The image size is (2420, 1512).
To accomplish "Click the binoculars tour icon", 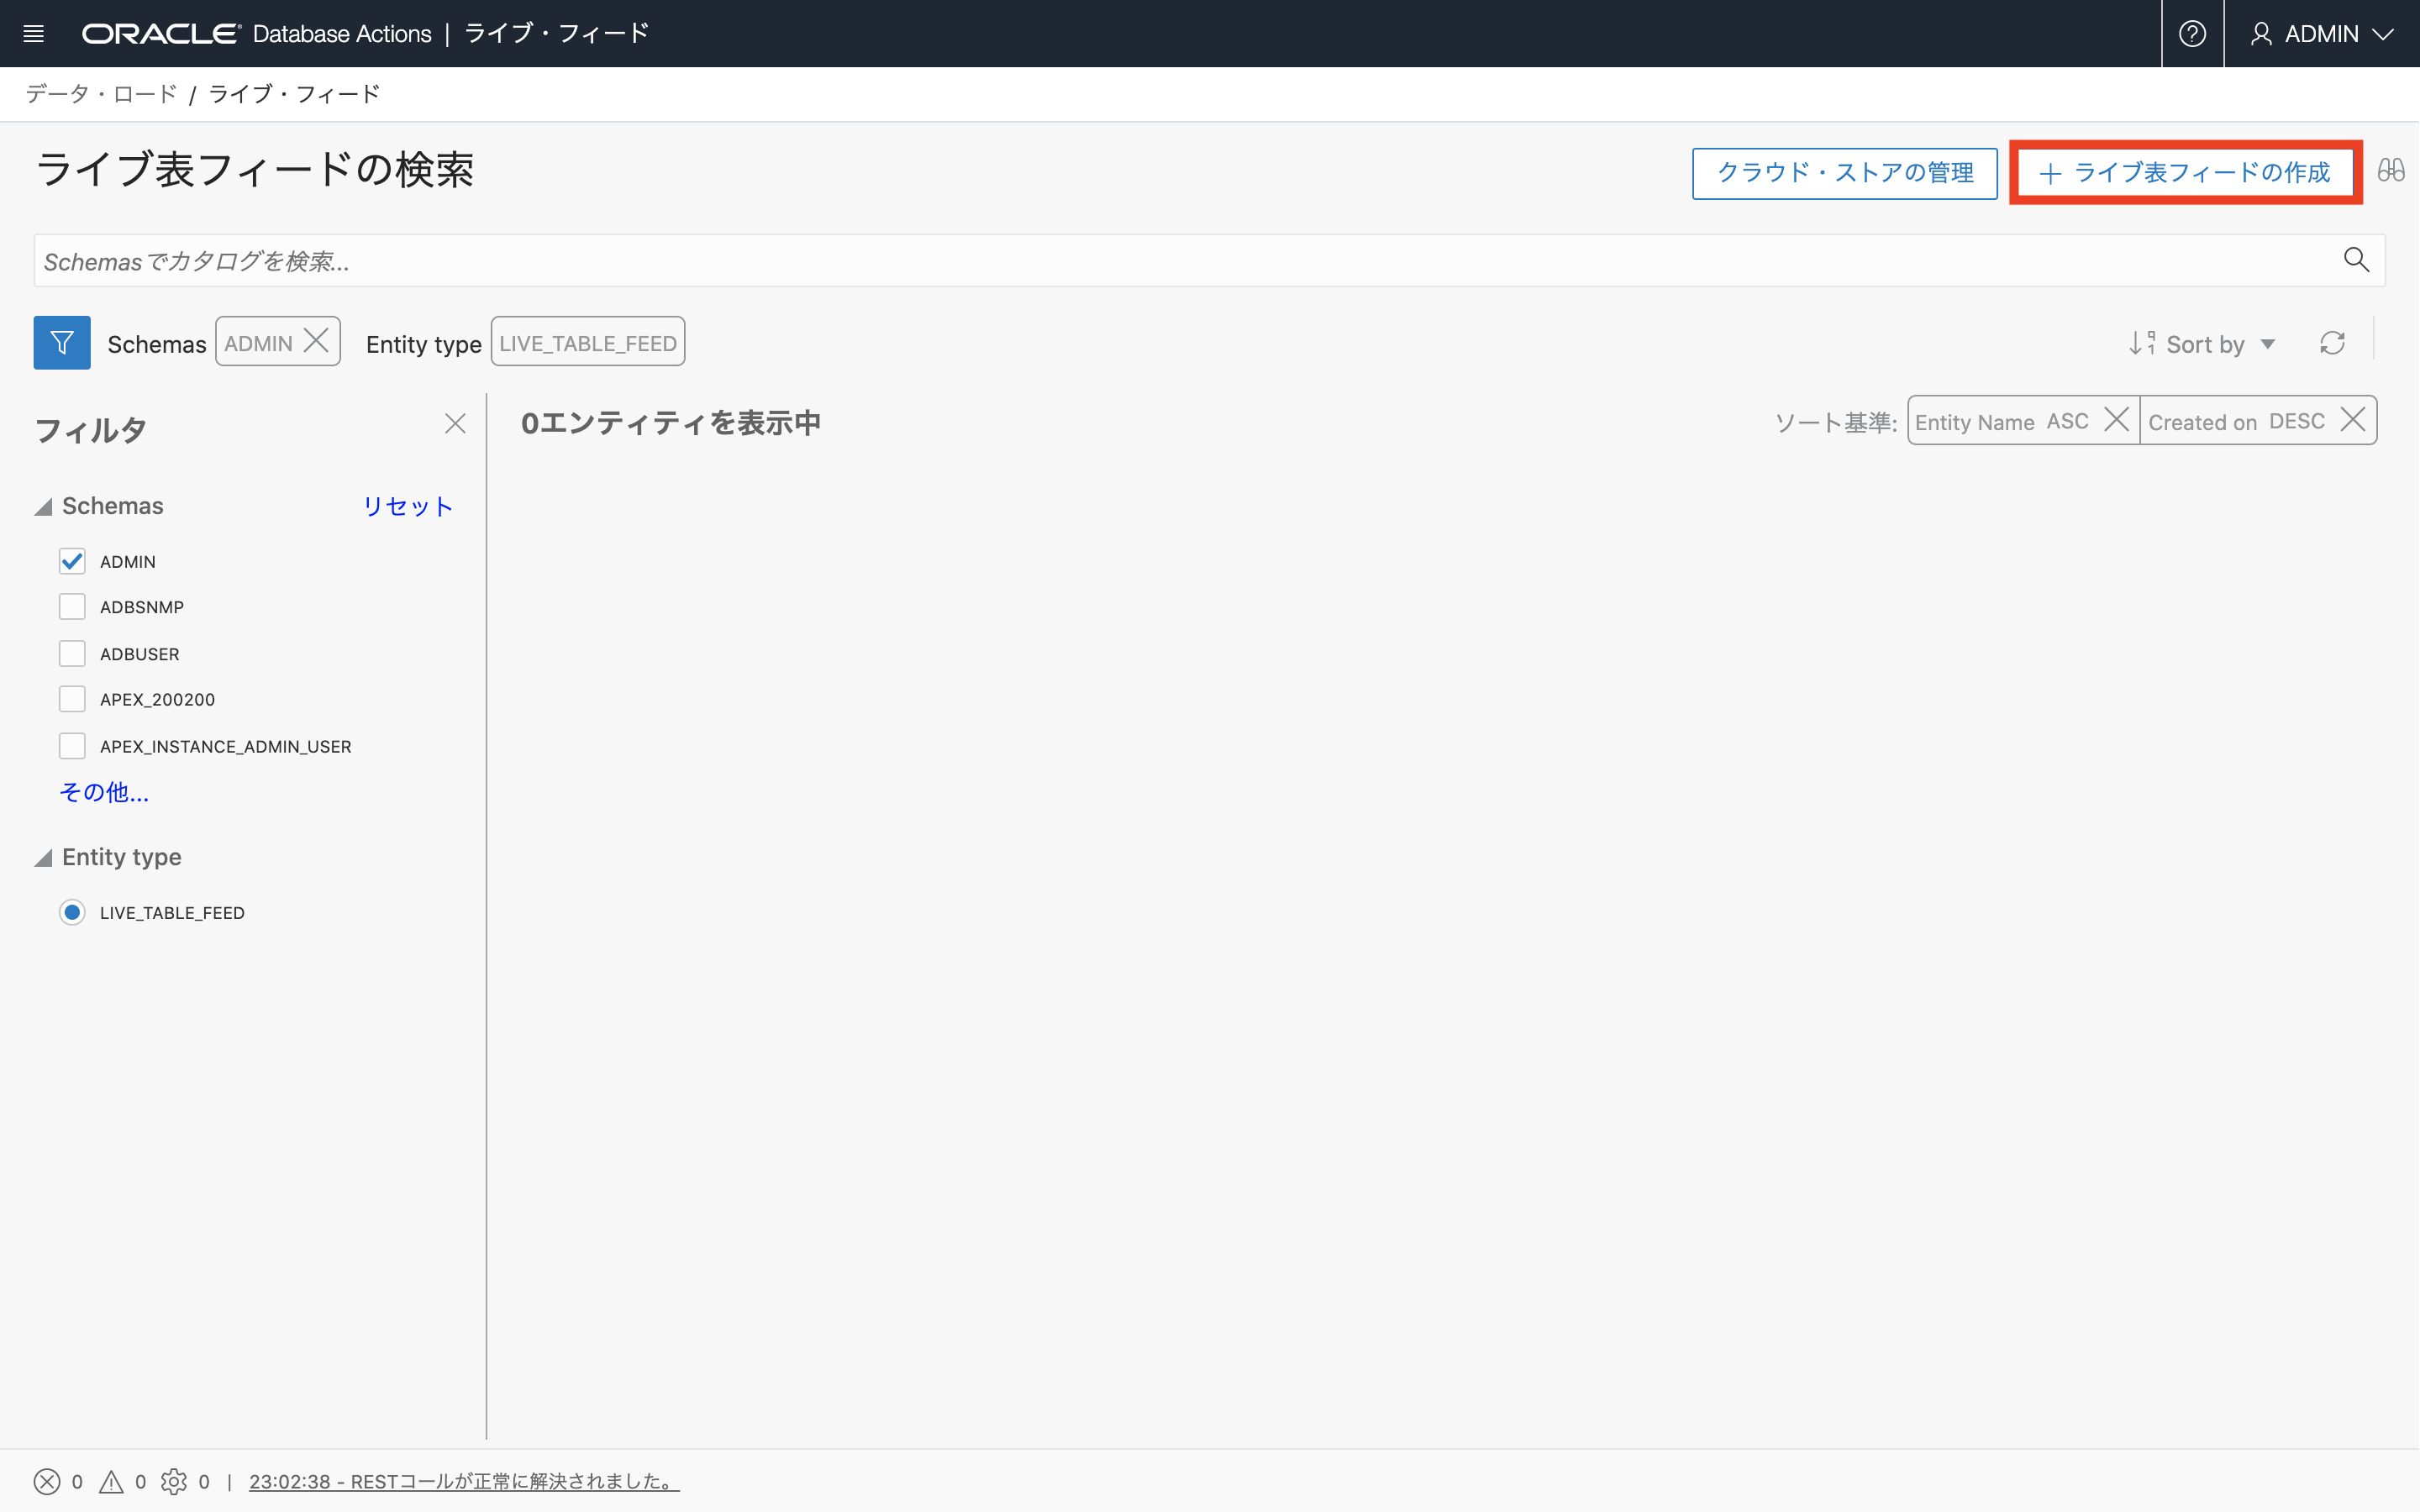I will click(x=2391, y=171).
